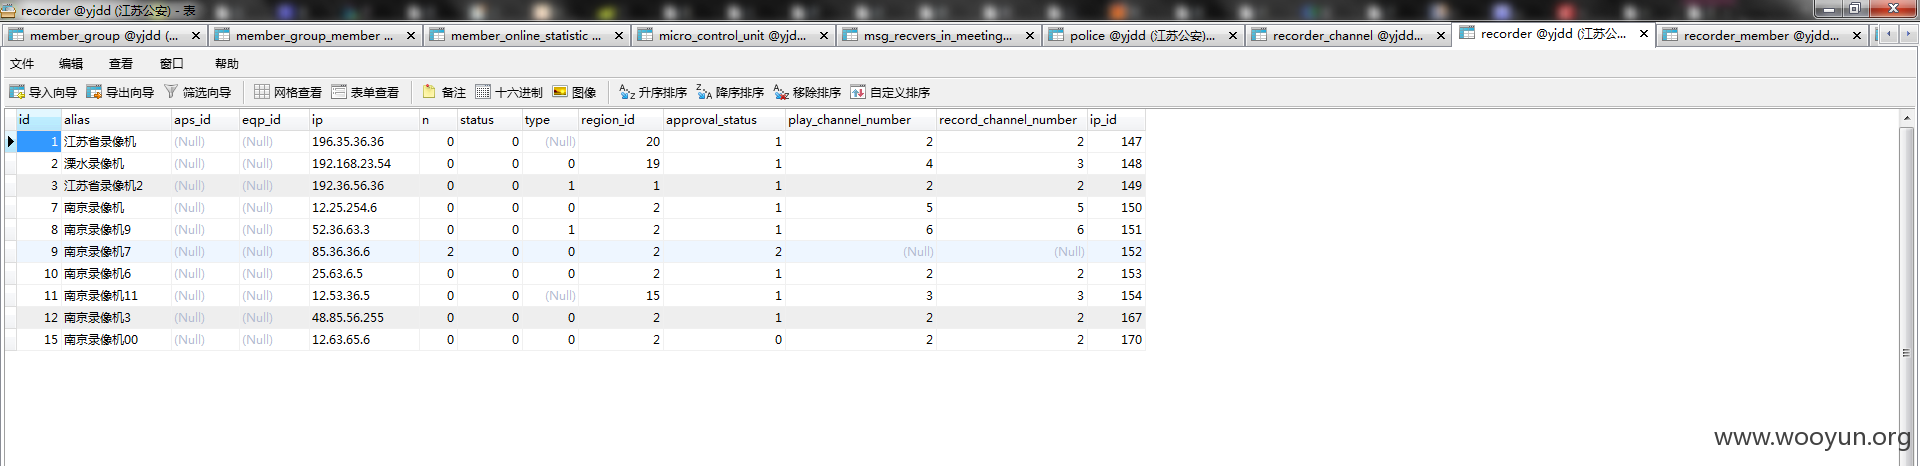This screenshot has width=1920, height=466.
Task: Open the 查看 menu
Action: [121, 63]
